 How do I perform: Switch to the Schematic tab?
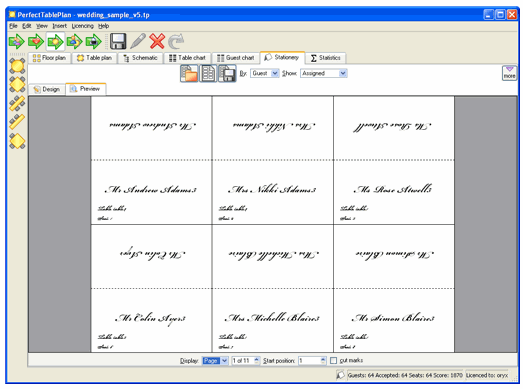140,58
